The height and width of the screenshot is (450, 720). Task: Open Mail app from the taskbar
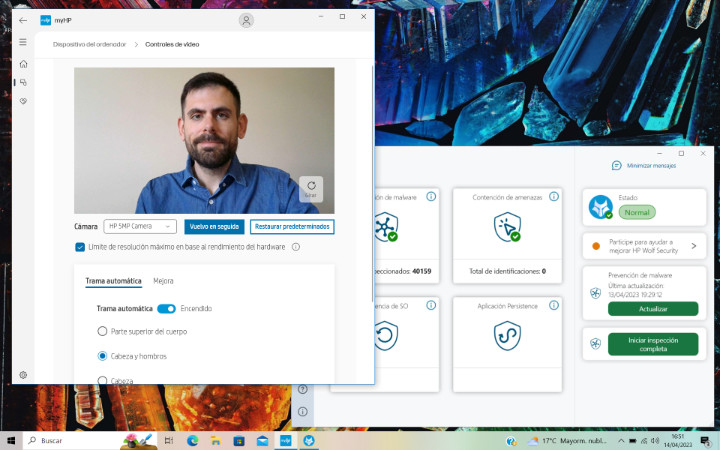point(262,441)
